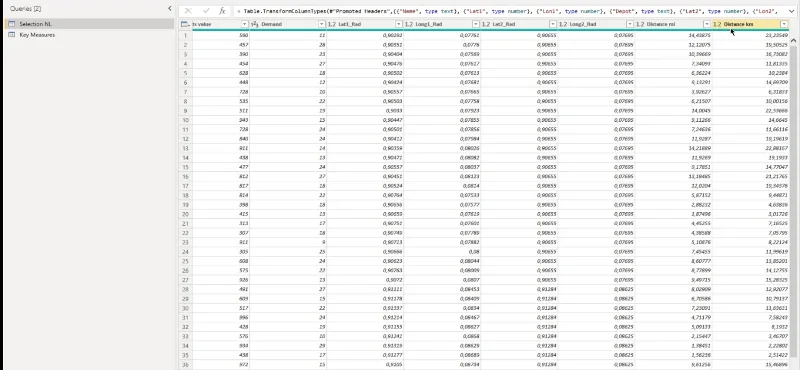This screenshot has height=370, width=800.
Task: Click the 1.2 type icon on Long2_Rad
Action: pos(563,24)
